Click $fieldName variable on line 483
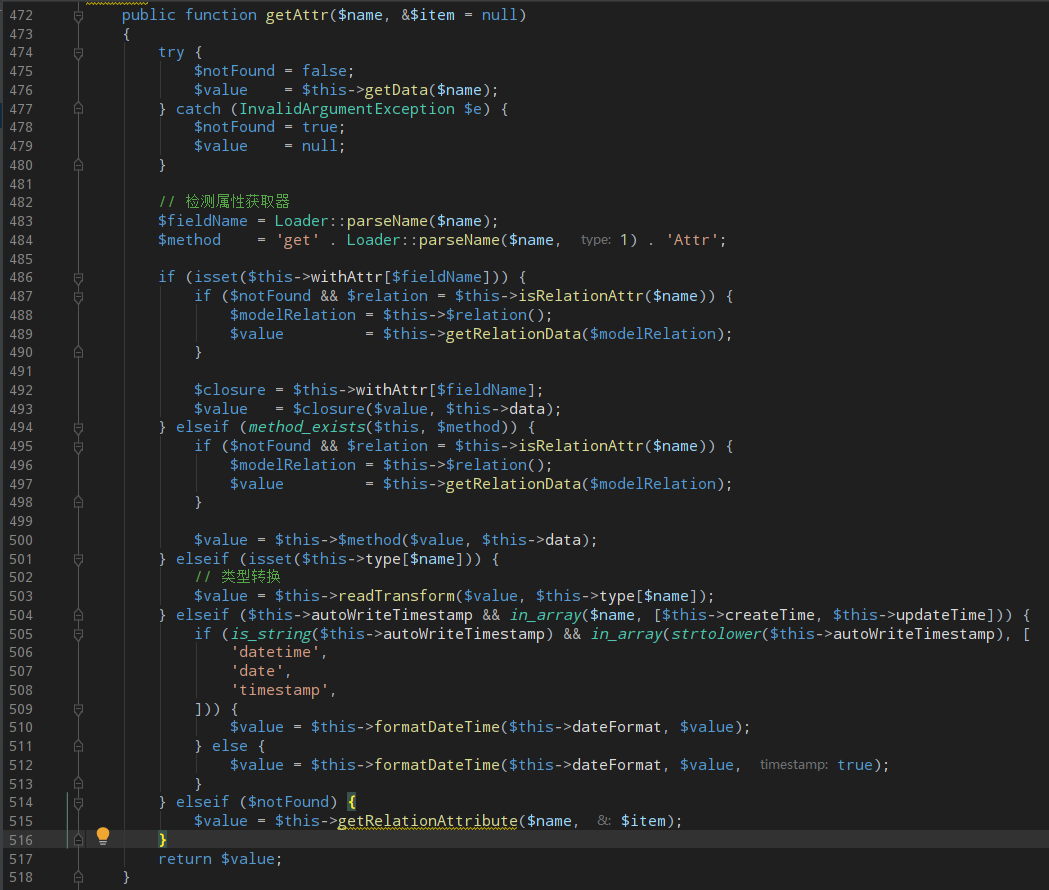The width and height of the screenshot is (1049, 890). [x=203, y=221]
